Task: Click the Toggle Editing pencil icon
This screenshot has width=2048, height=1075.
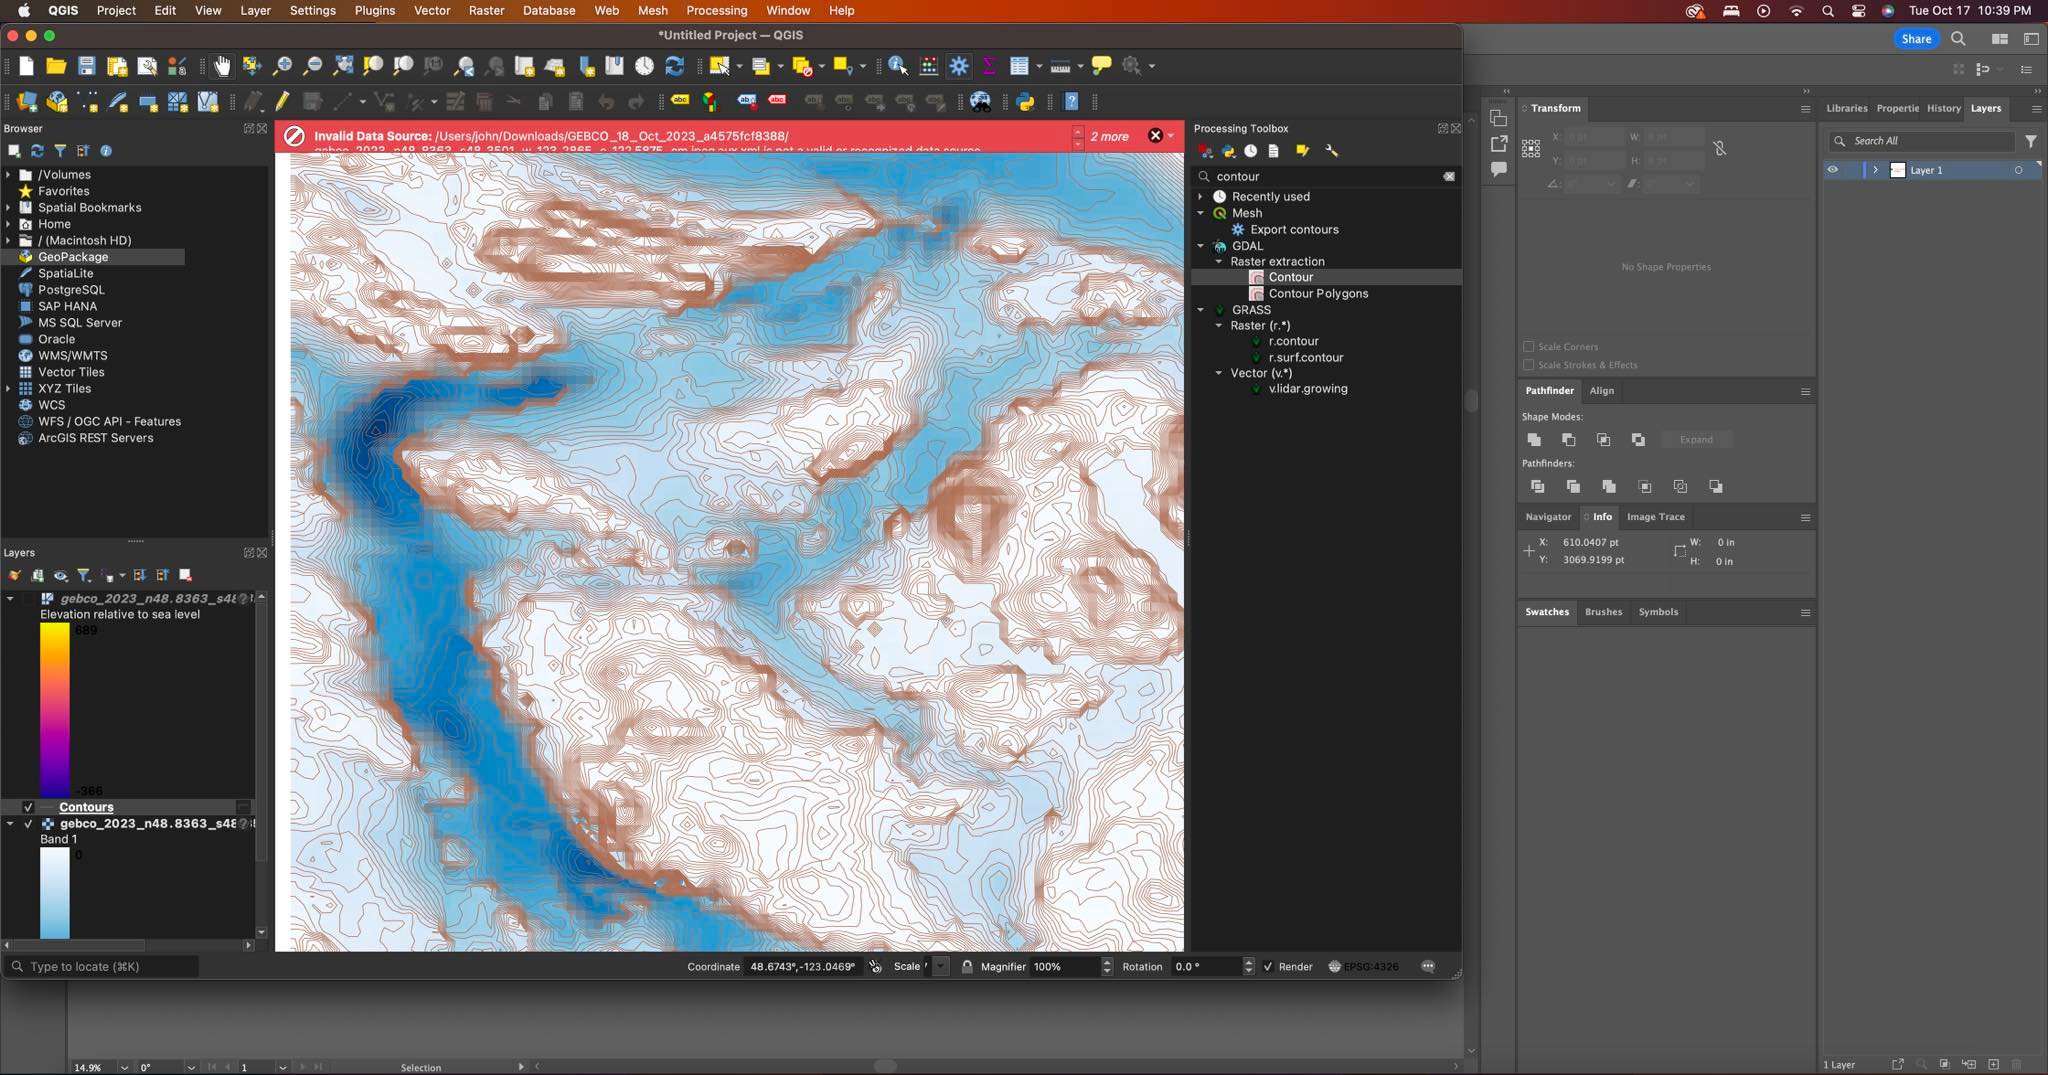Action: coord(283,101)
